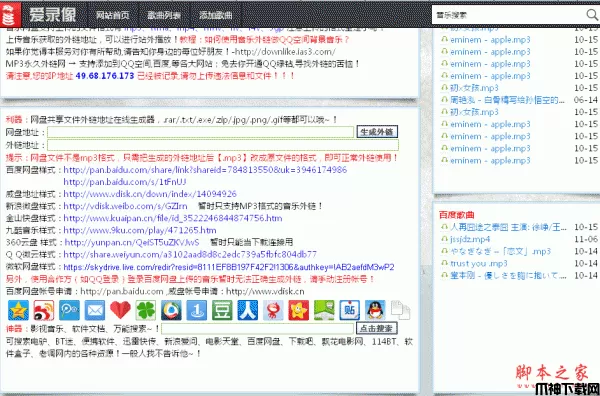Open 堂本刚 - 優しさを胸に抱いて song
The height and width of the screenshot is (396, 600).
pyautogui.click(x=508, y=275)
